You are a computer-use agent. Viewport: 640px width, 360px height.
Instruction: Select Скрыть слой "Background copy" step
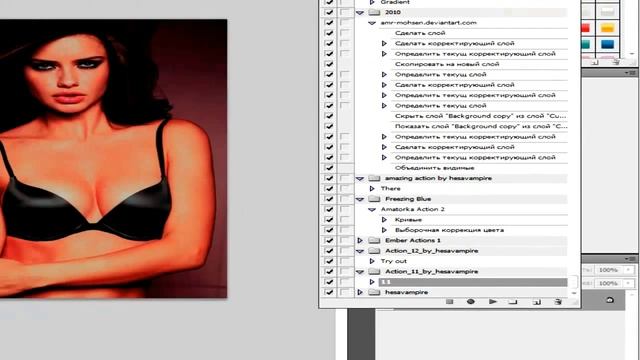pos(480,116)
